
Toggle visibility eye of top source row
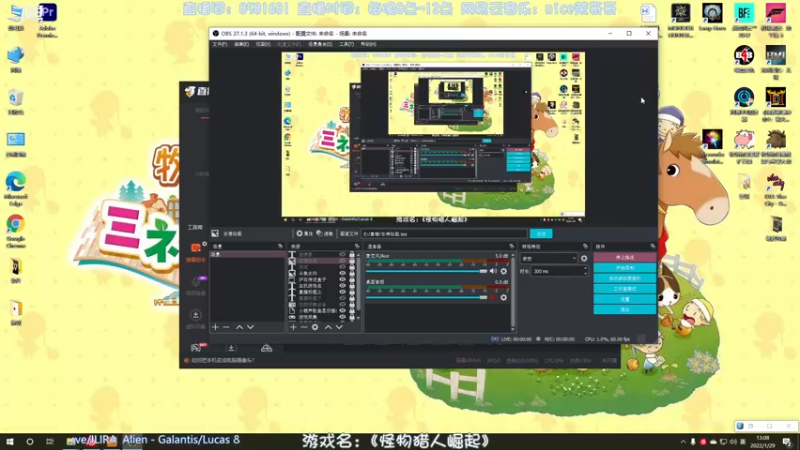342,255
